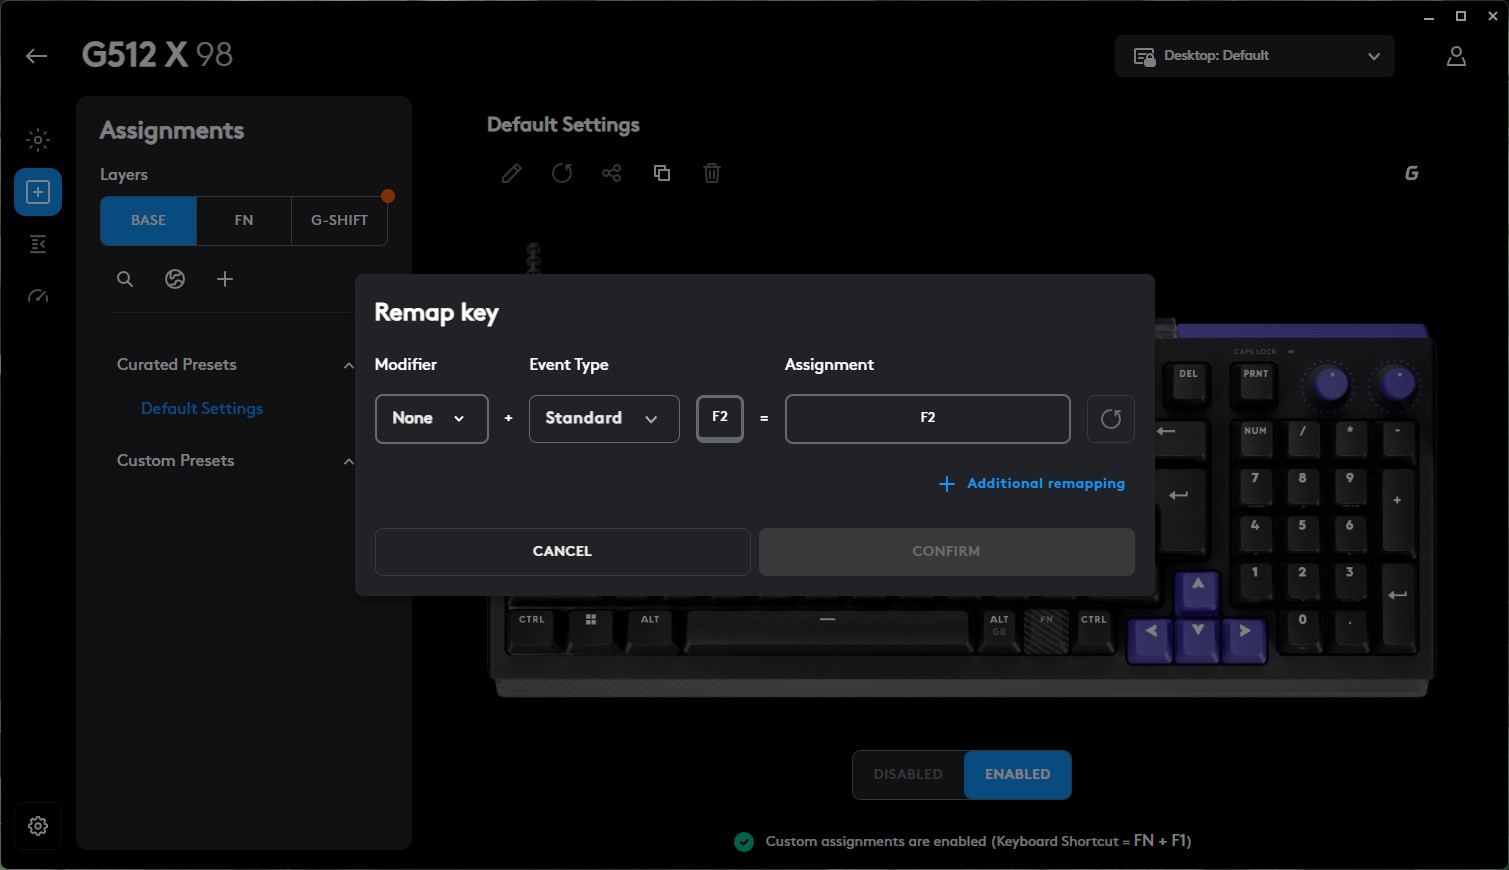Switch custom assignments to ENABLED

(x=1018, y=775)
